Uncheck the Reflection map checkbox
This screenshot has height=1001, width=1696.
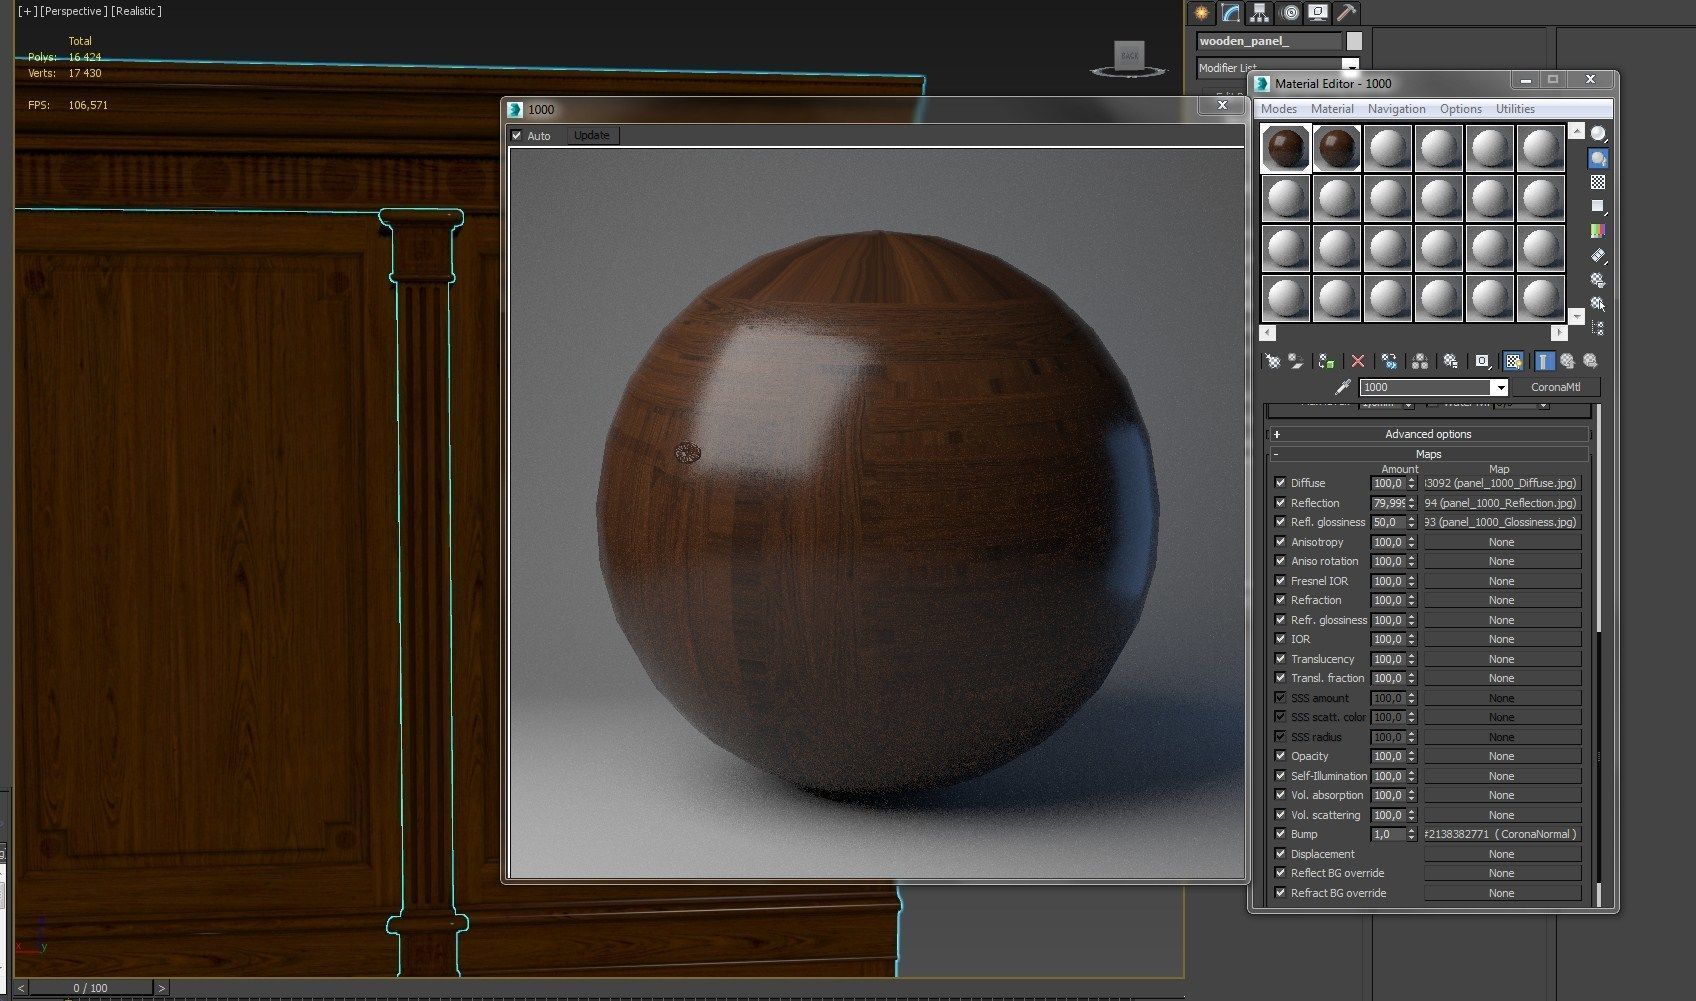(x=1280, y=503)
